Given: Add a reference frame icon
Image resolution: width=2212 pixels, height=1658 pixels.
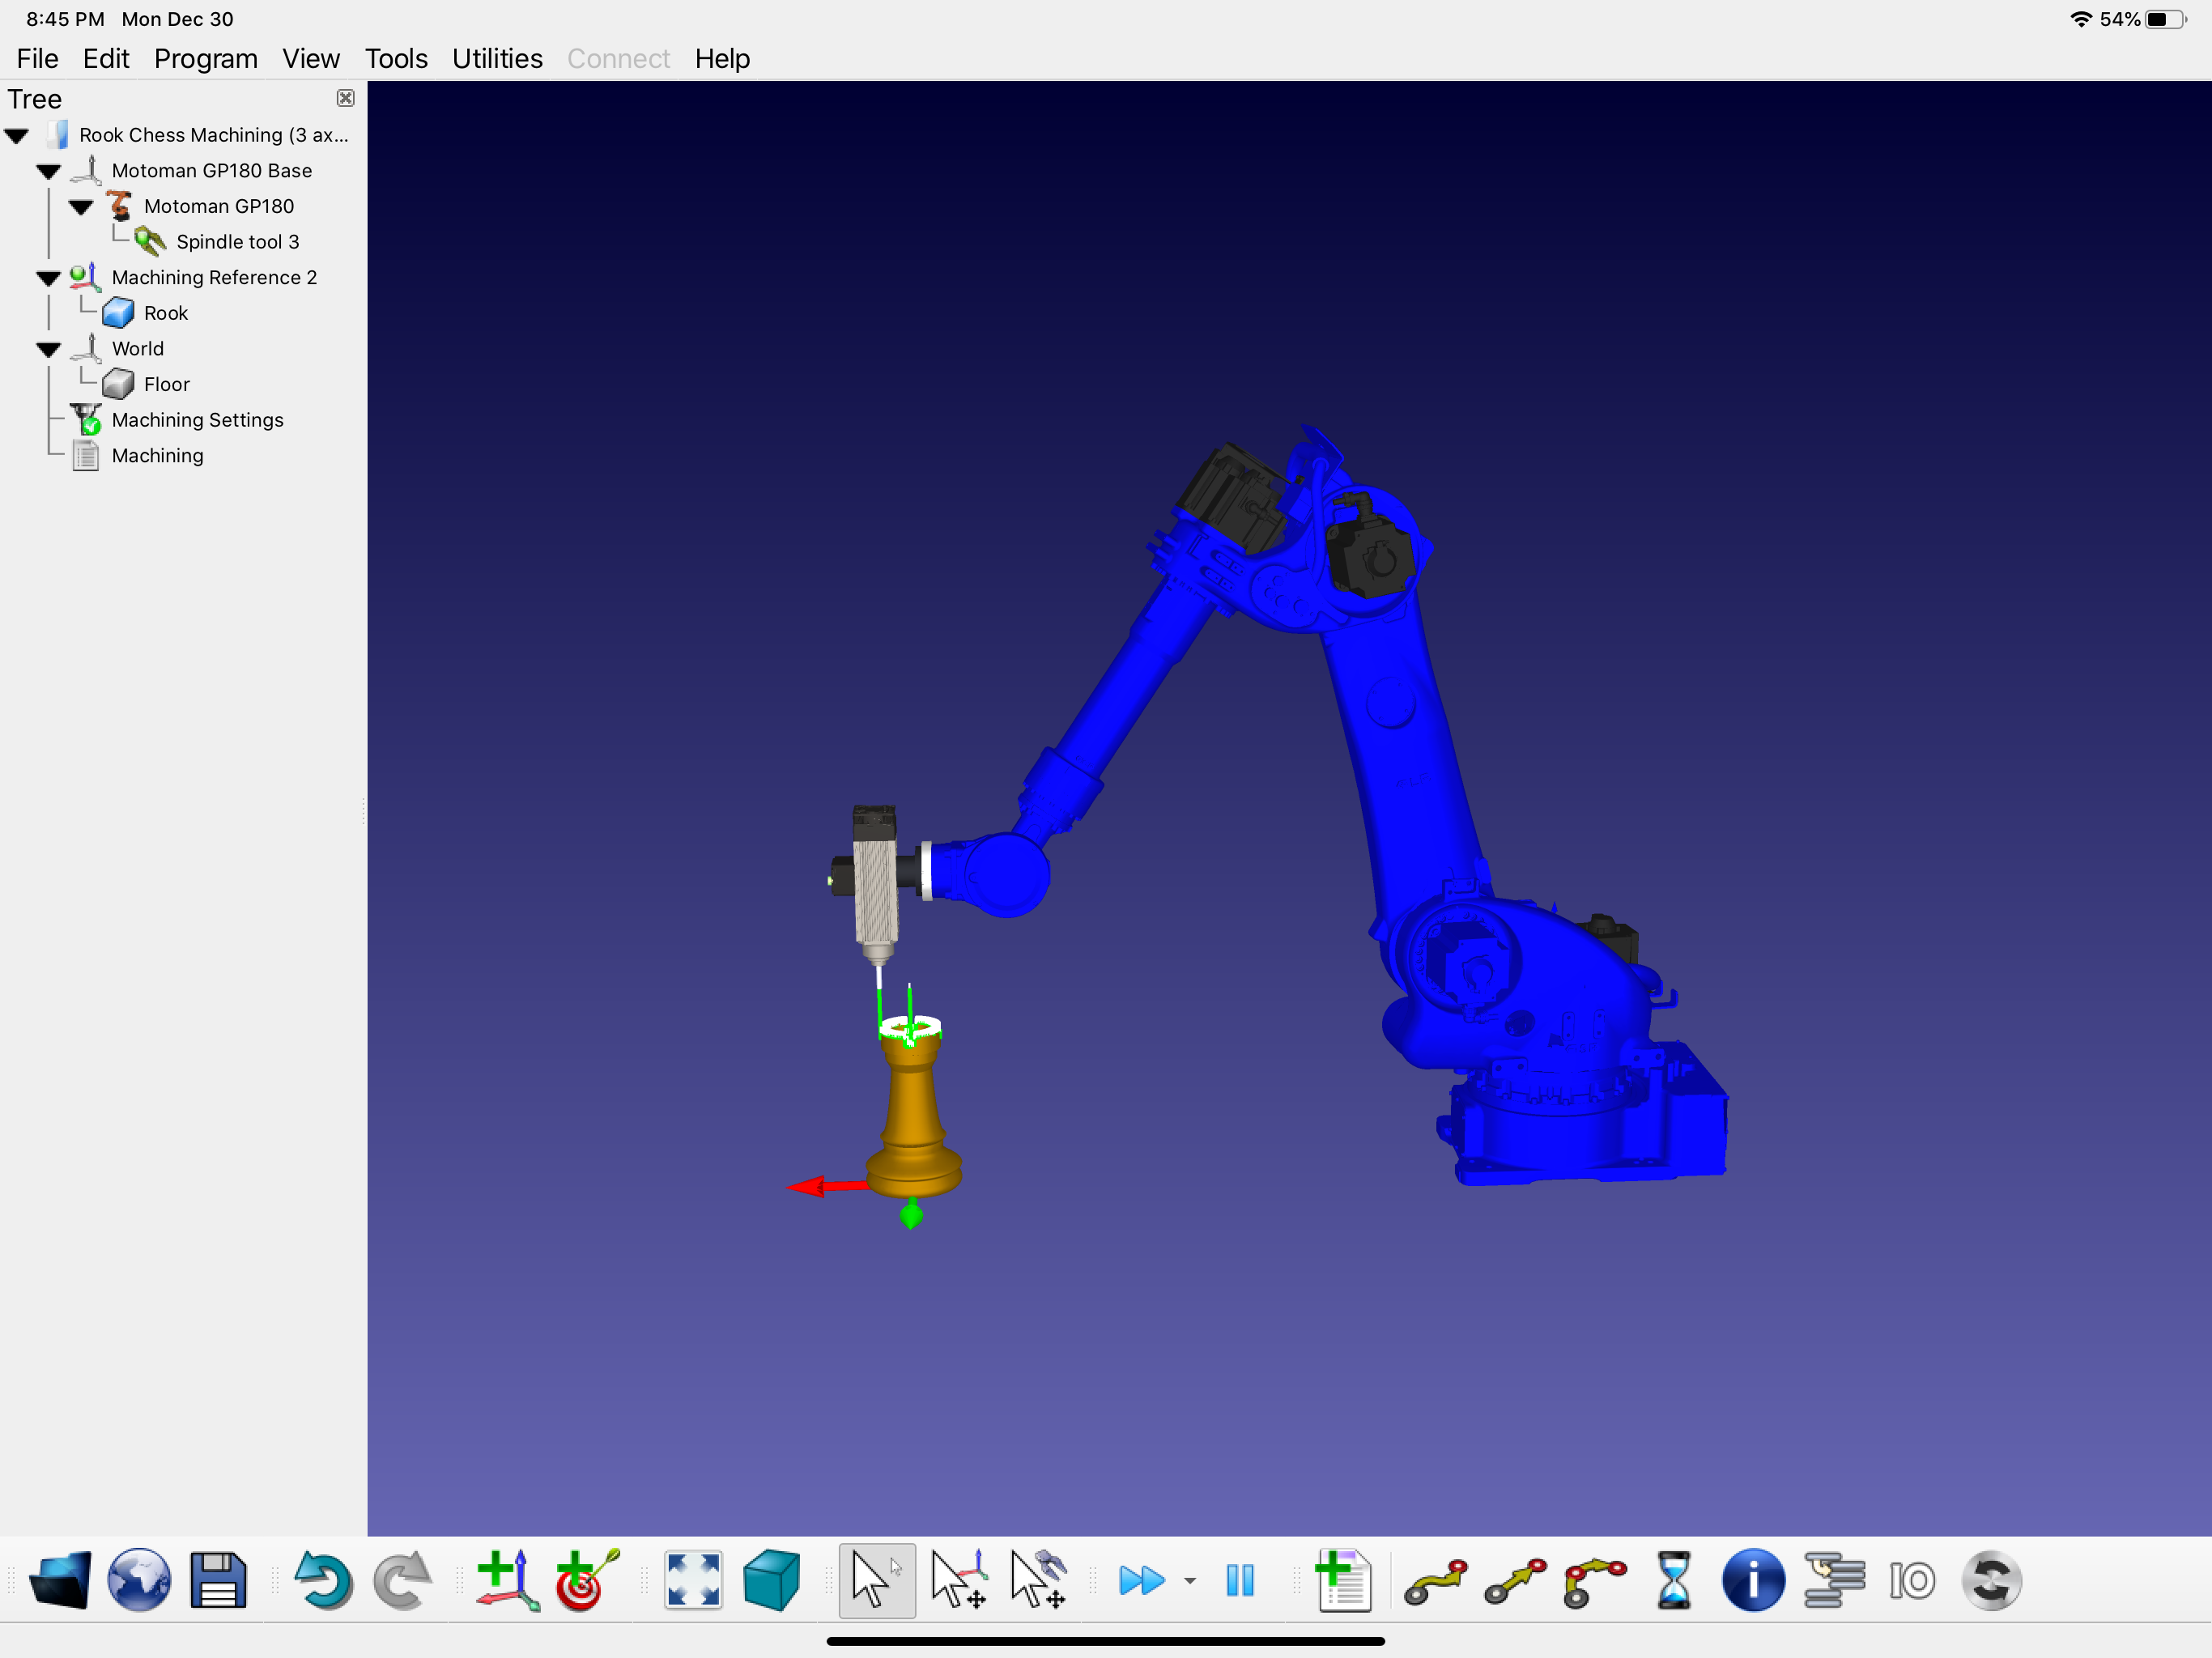Looking at the screenshot, I should (x=507, y=1580).
